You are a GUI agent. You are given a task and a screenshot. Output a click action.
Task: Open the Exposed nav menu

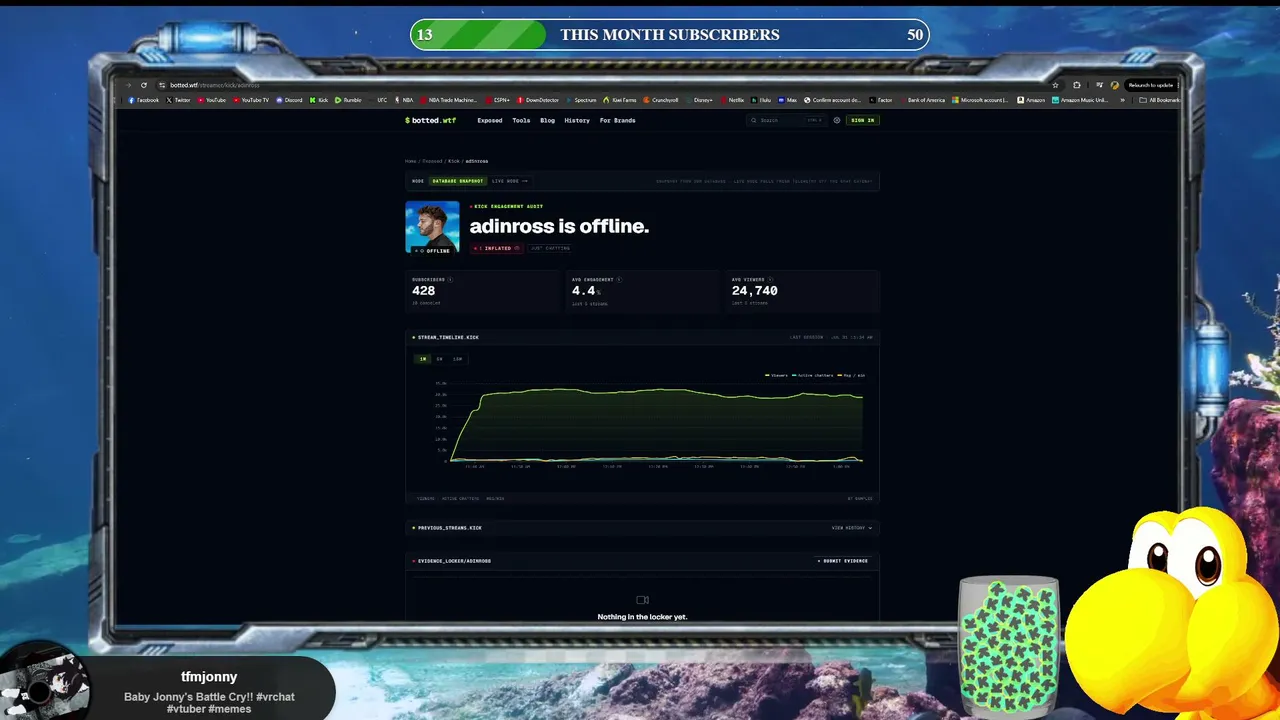(x=489, y=120)
